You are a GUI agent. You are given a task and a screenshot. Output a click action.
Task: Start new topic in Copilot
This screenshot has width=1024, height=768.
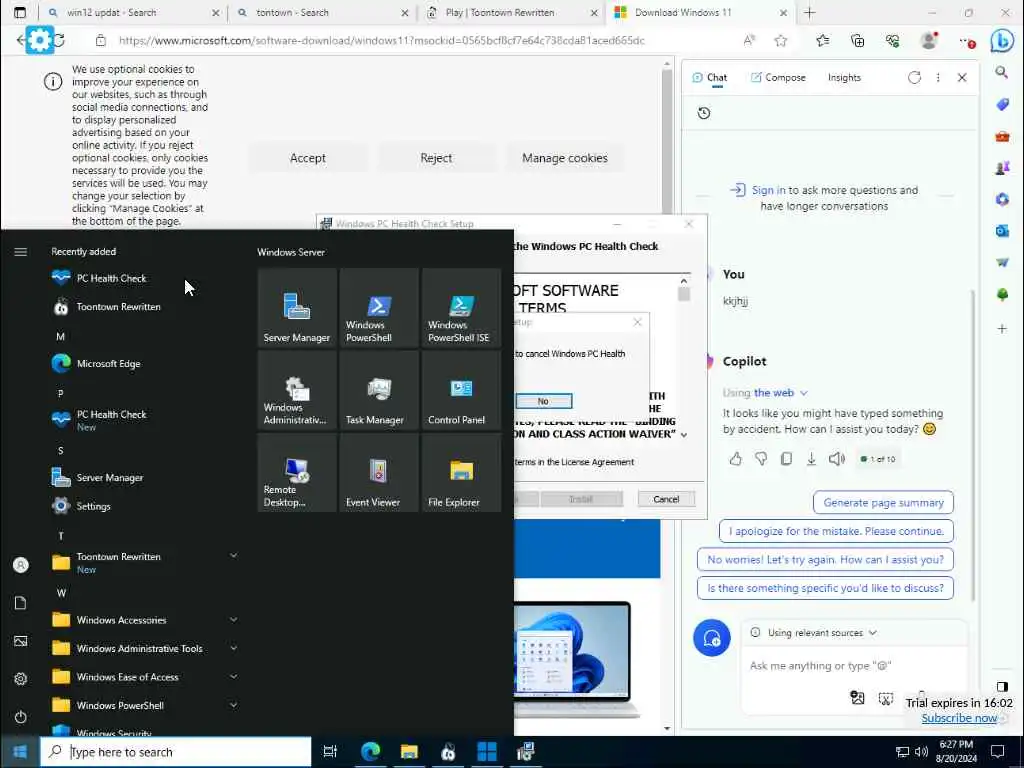[712, 638]
